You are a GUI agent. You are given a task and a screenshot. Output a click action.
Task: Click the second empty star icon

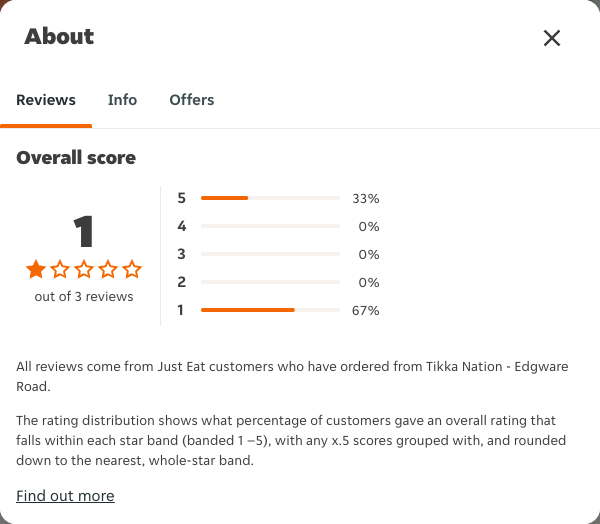coord(60,269)
